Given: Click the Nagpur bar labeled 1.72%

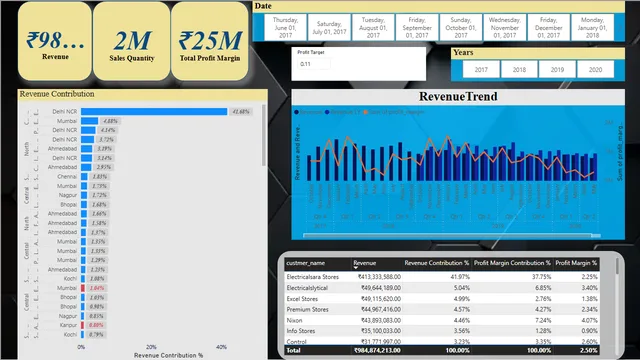Looking at the screenshot, I should 84,195.
